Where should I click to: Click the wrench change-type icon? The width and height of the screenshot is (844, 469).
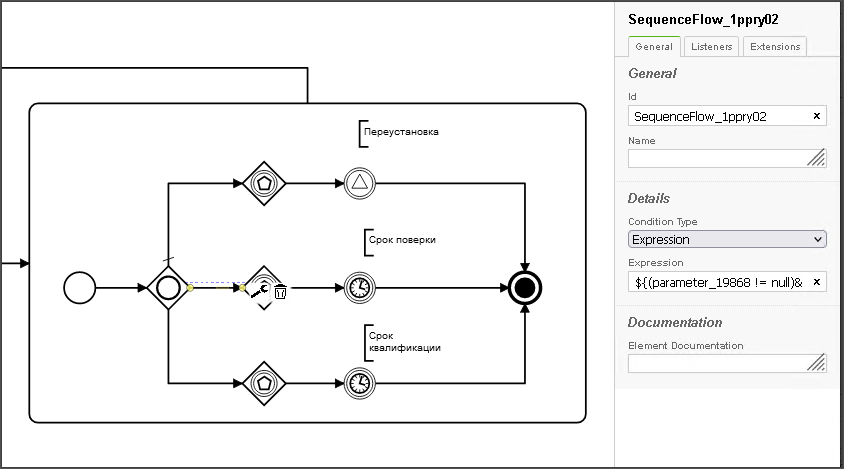[x=259, y=291]
